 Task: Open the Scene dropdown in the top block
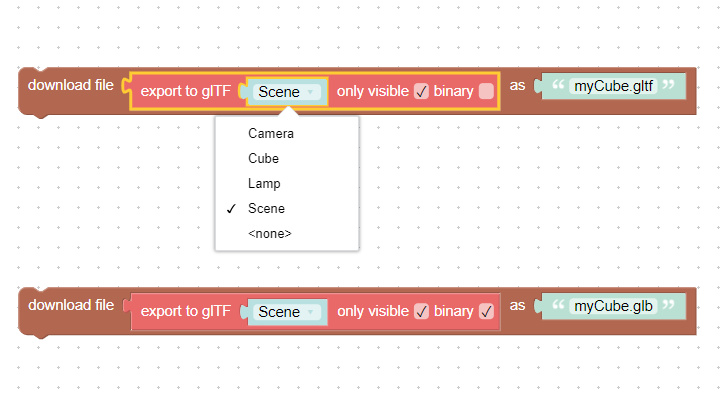(287, 91)
